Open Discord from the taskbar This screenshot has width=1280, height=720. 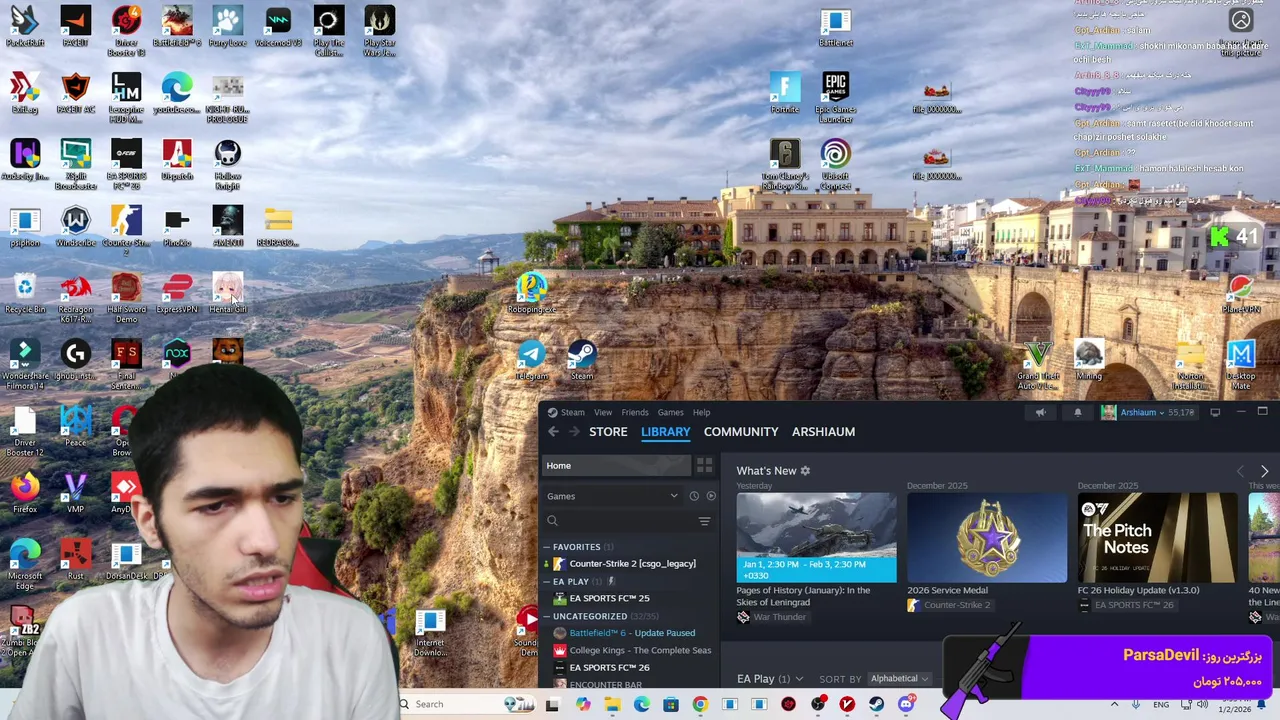tap(905, 704)
